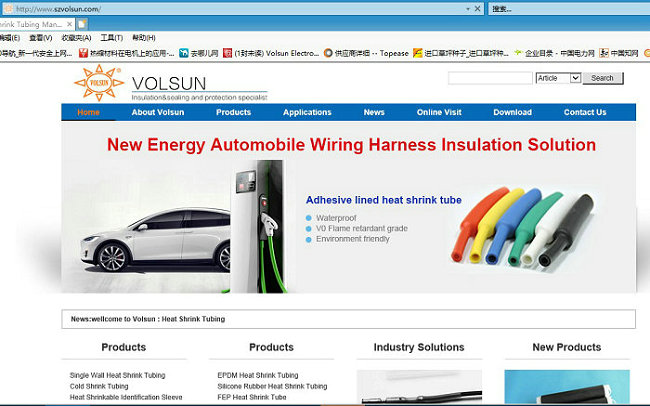Expand the address bar history dropdown arrow
The width and height of the screenshot is (650, 406).
(x=468, y=8)
